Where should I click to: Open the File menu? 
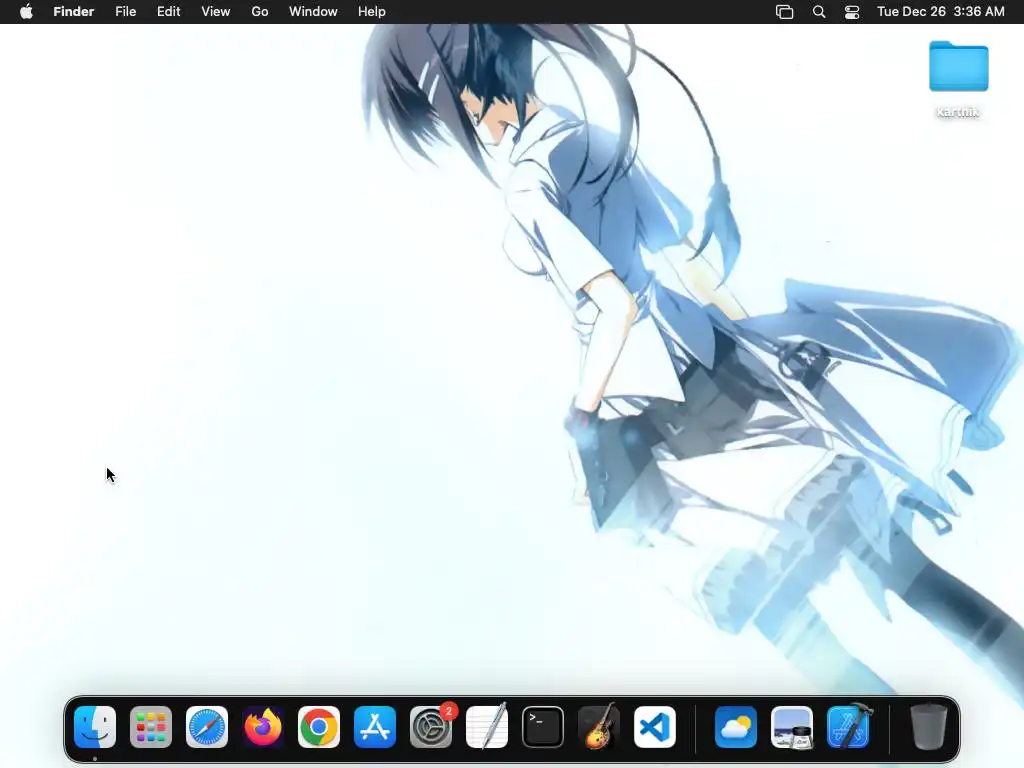[x=125, y=12]
